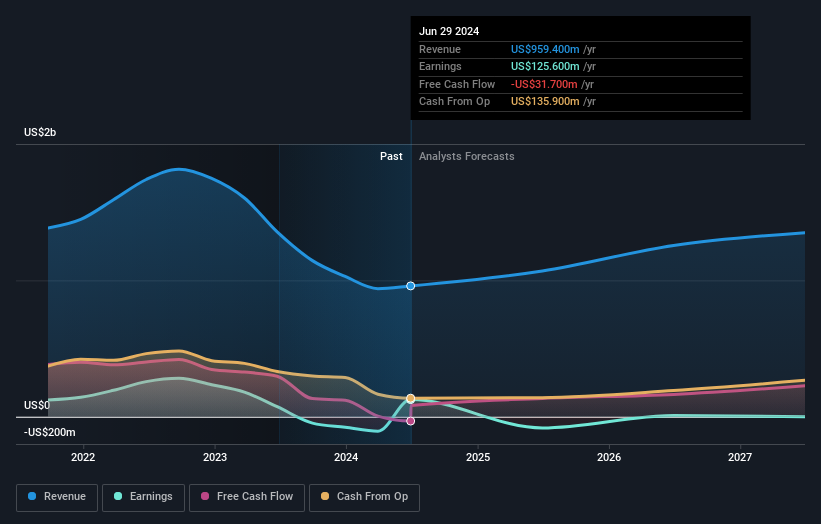Click the US$135.900m cash from op value

coord(545,102)
